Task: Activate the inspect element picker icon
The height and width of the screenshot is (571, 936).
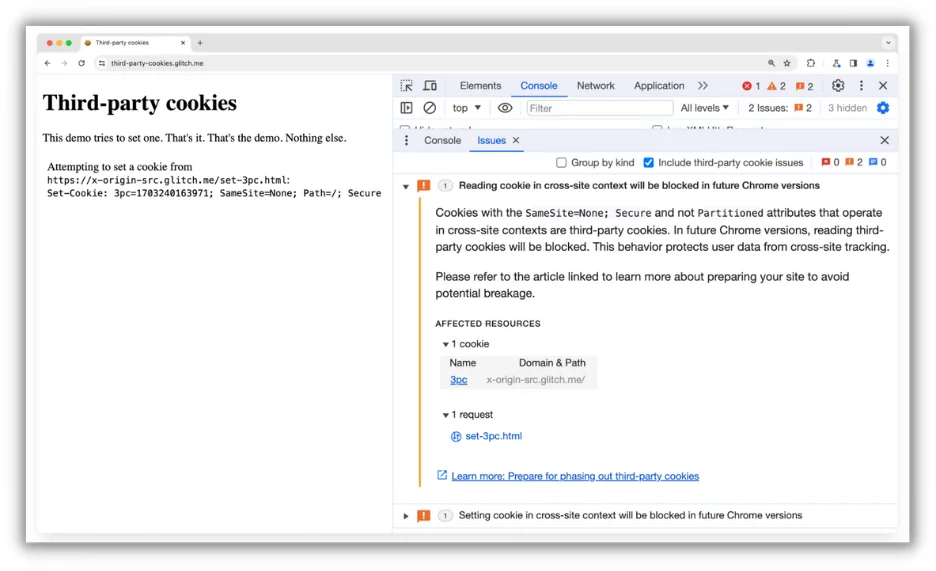Action: click(x=407, y=86)
